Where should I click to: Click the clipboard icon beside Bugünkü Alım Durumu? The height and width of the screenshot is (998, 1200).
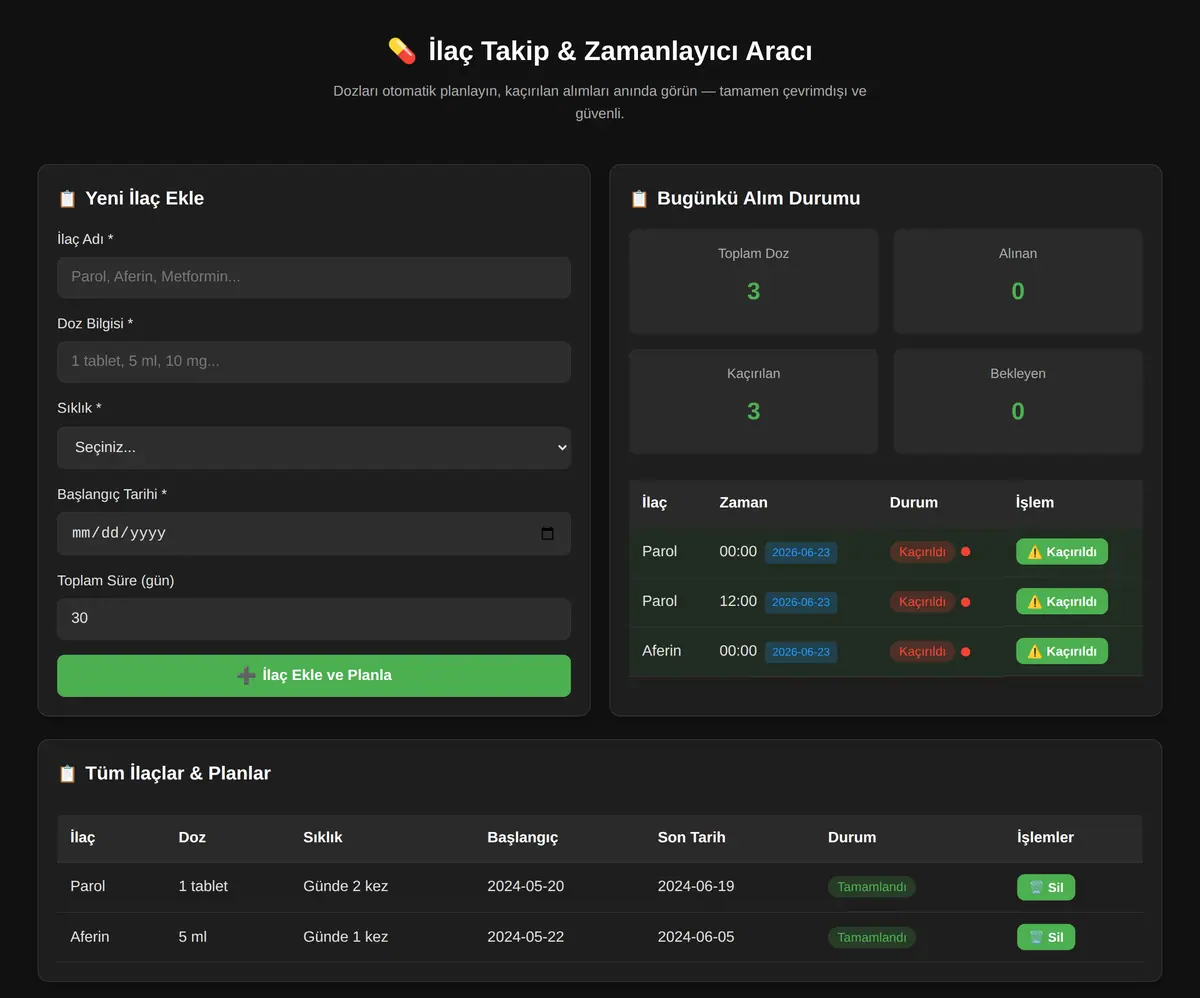point(639,198)
